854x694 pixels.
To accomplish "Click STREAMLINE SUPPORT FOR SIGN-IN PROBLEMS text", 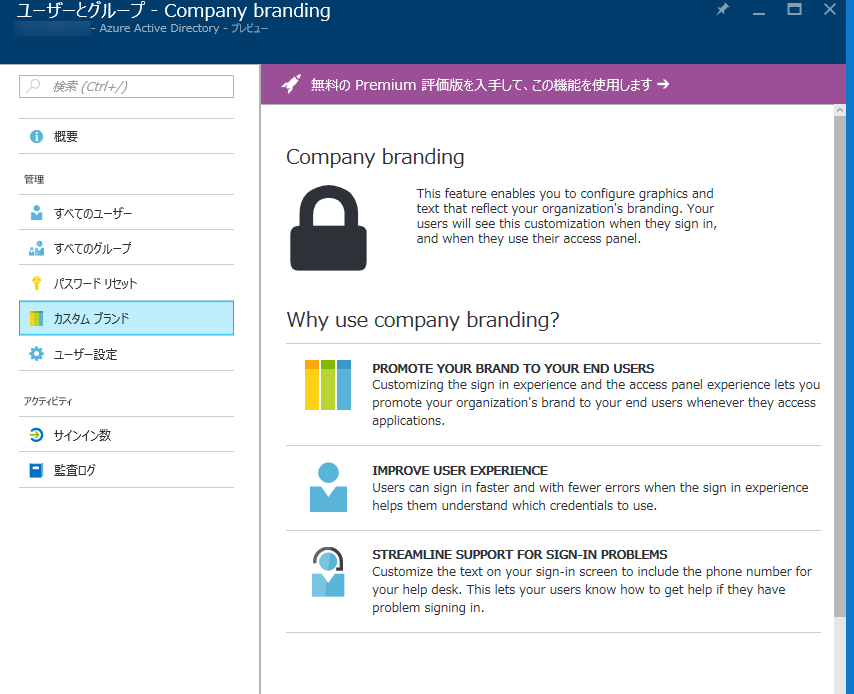I will click(x=520, y=555).
